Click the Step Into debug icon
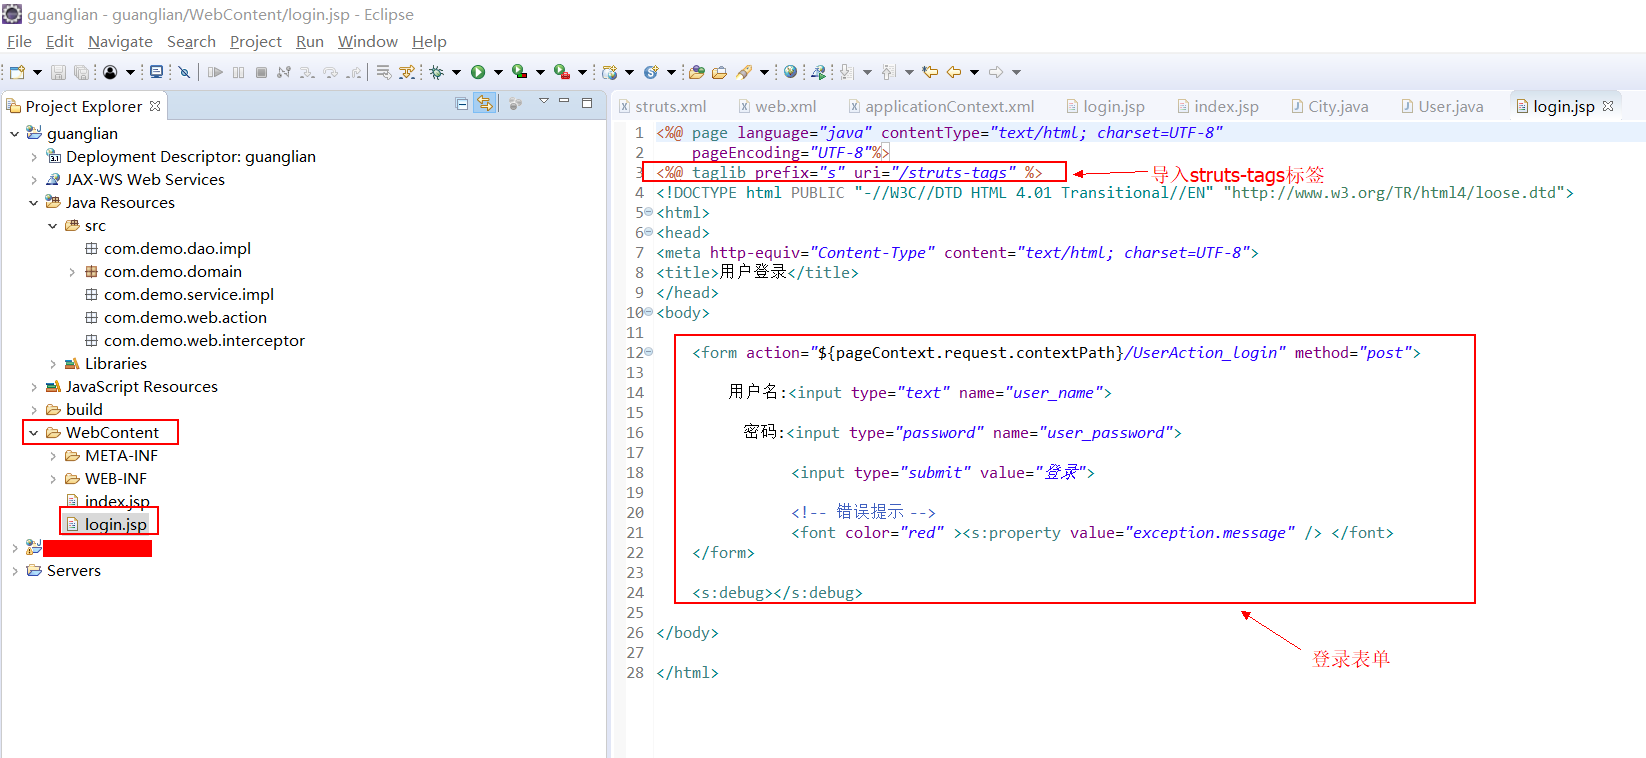The width and height of the screenshot is (1646, 758). [306, 72]
